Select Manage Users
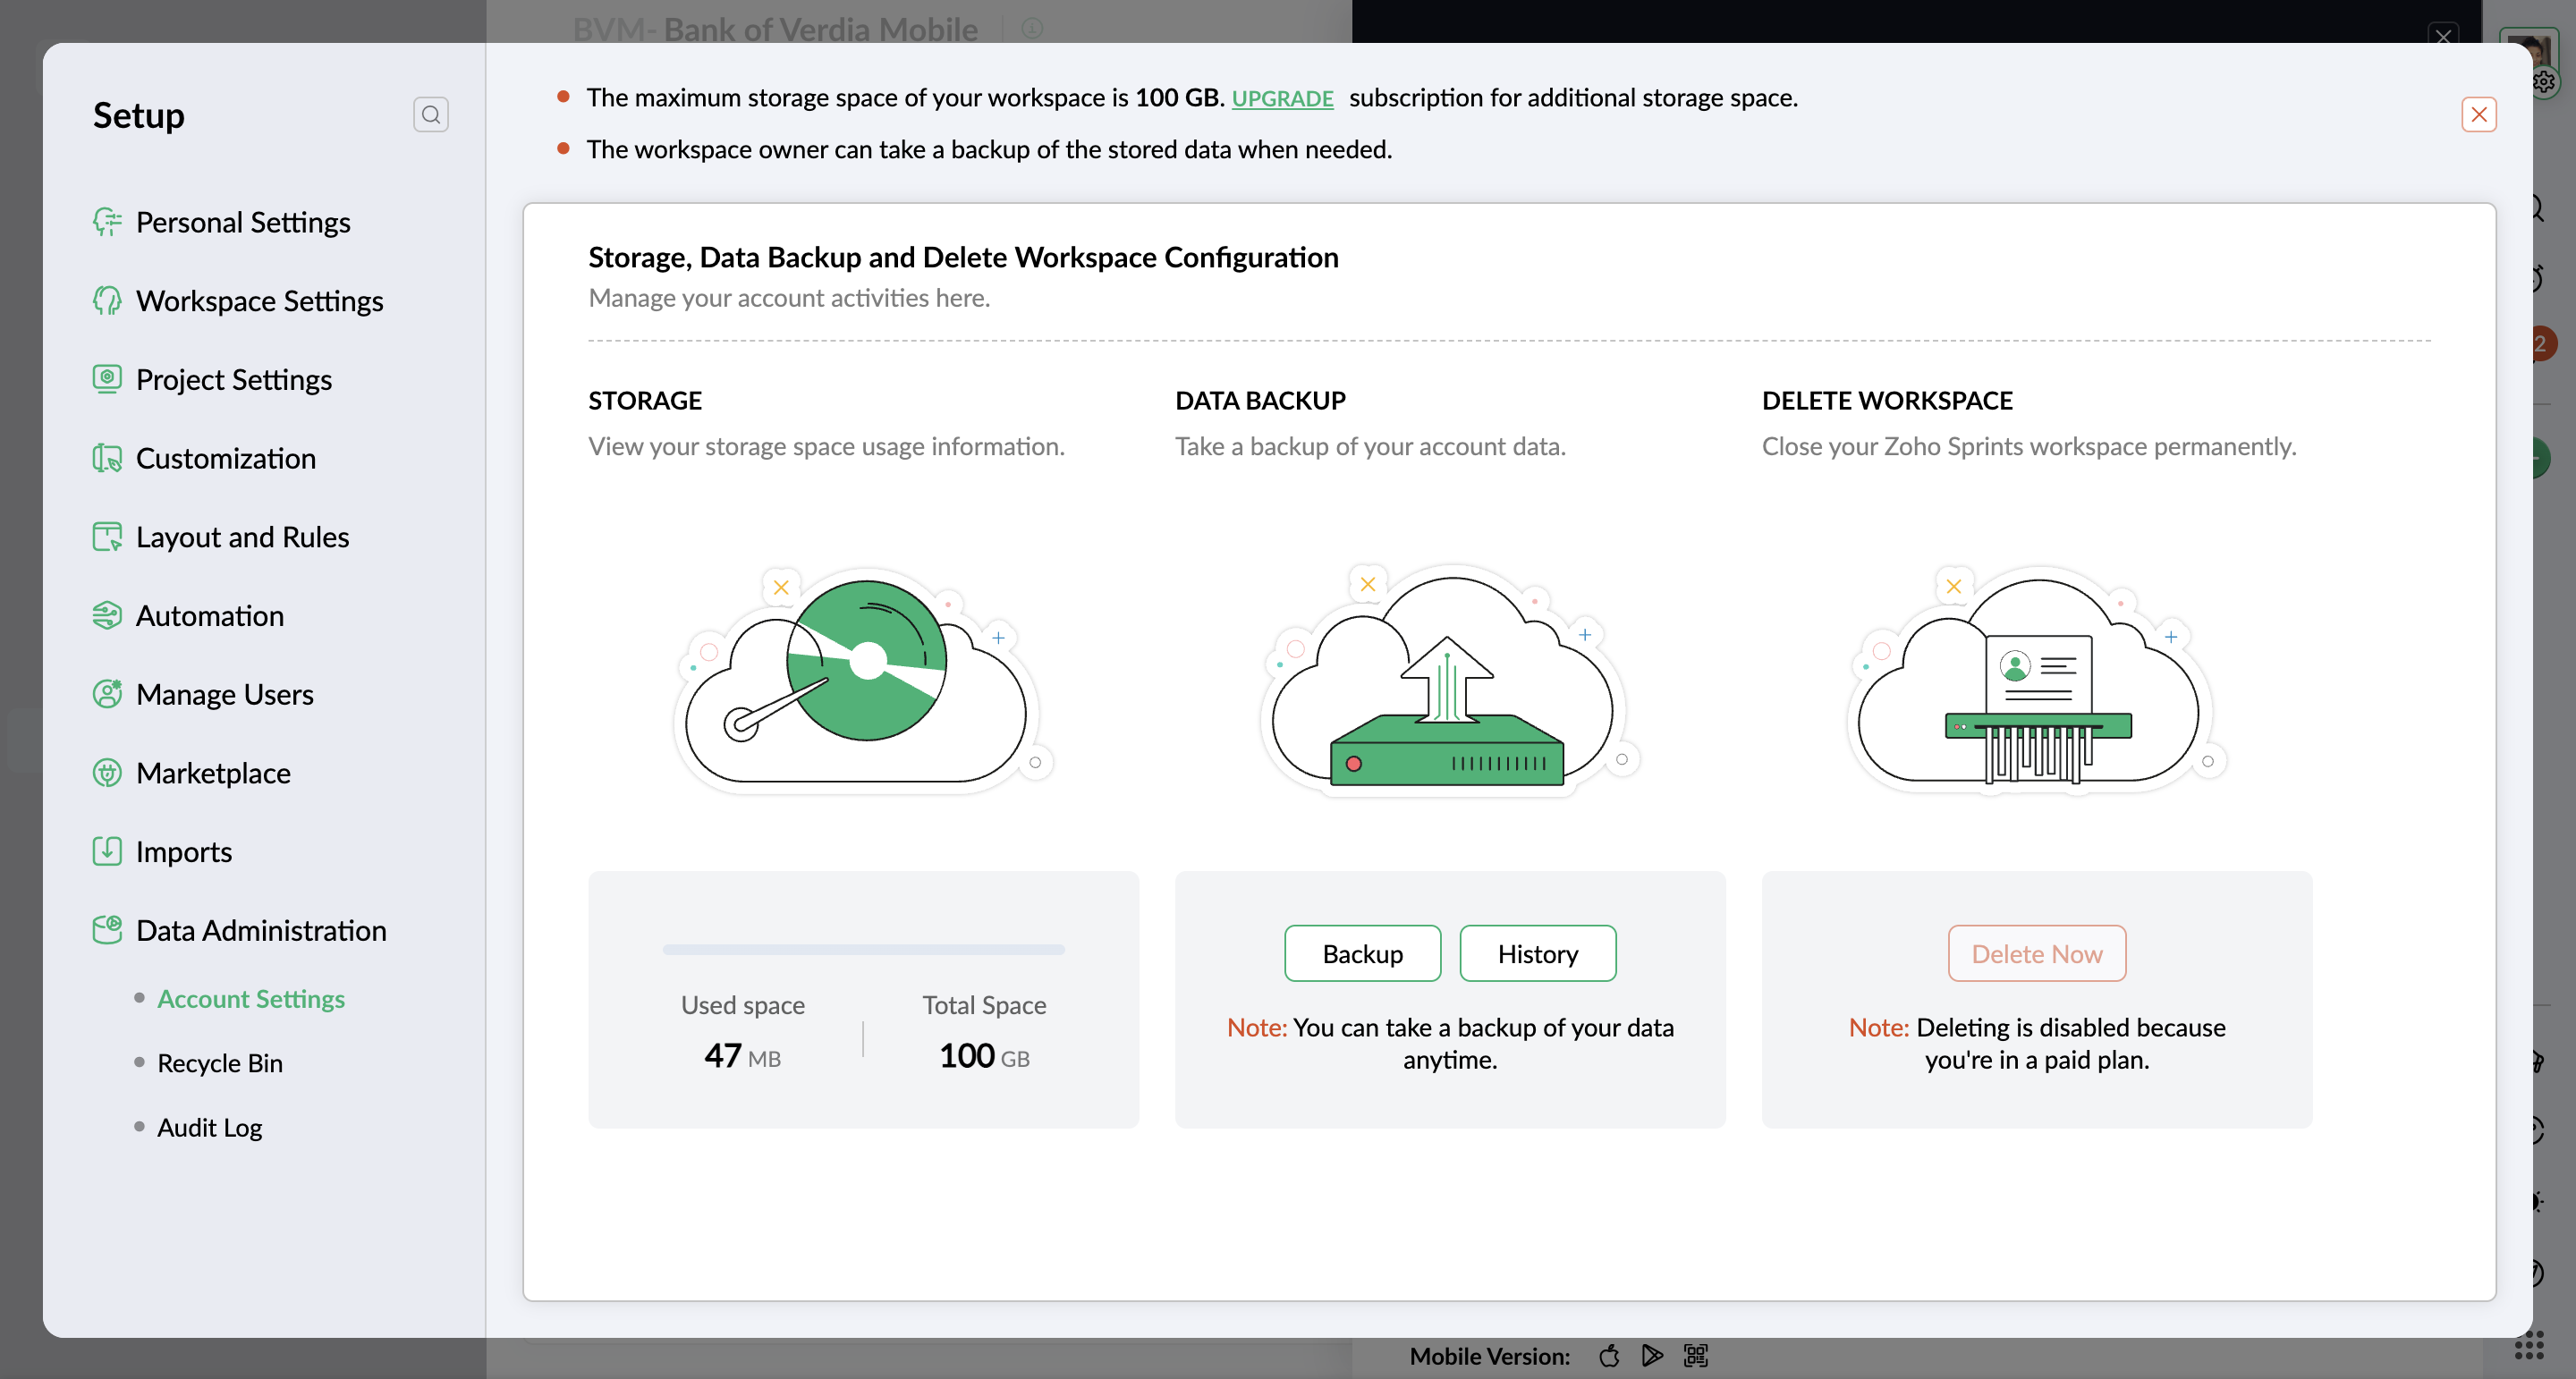The image size is (2576, 1379). [x=225, y=693]
